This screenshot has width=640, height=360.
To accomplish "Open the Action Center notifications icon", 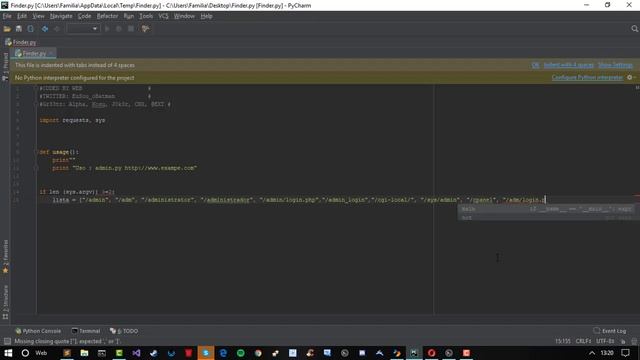I will (625, 353).
